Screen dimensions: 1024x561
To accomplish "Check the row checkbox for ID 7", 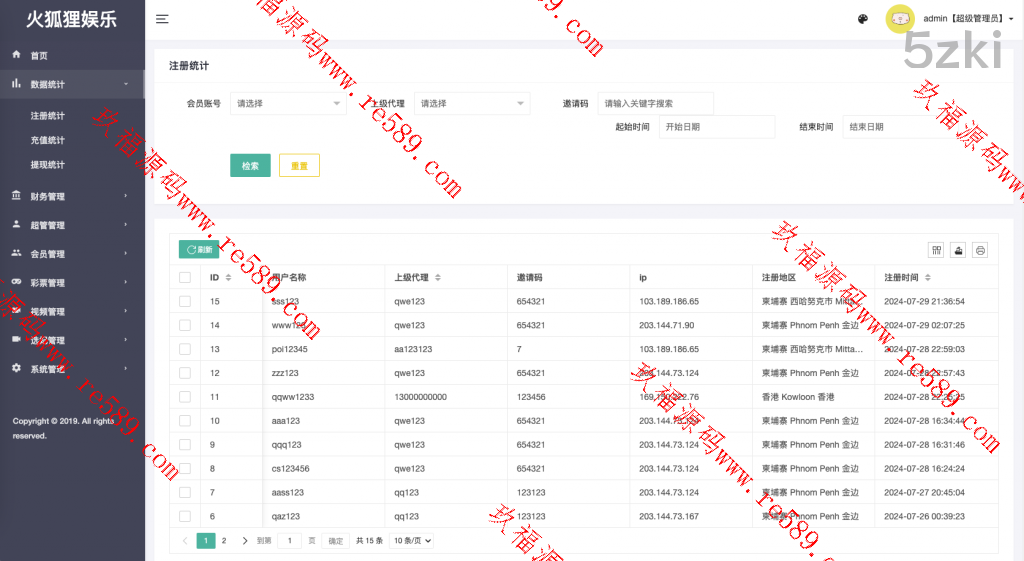I will point(185,492).
